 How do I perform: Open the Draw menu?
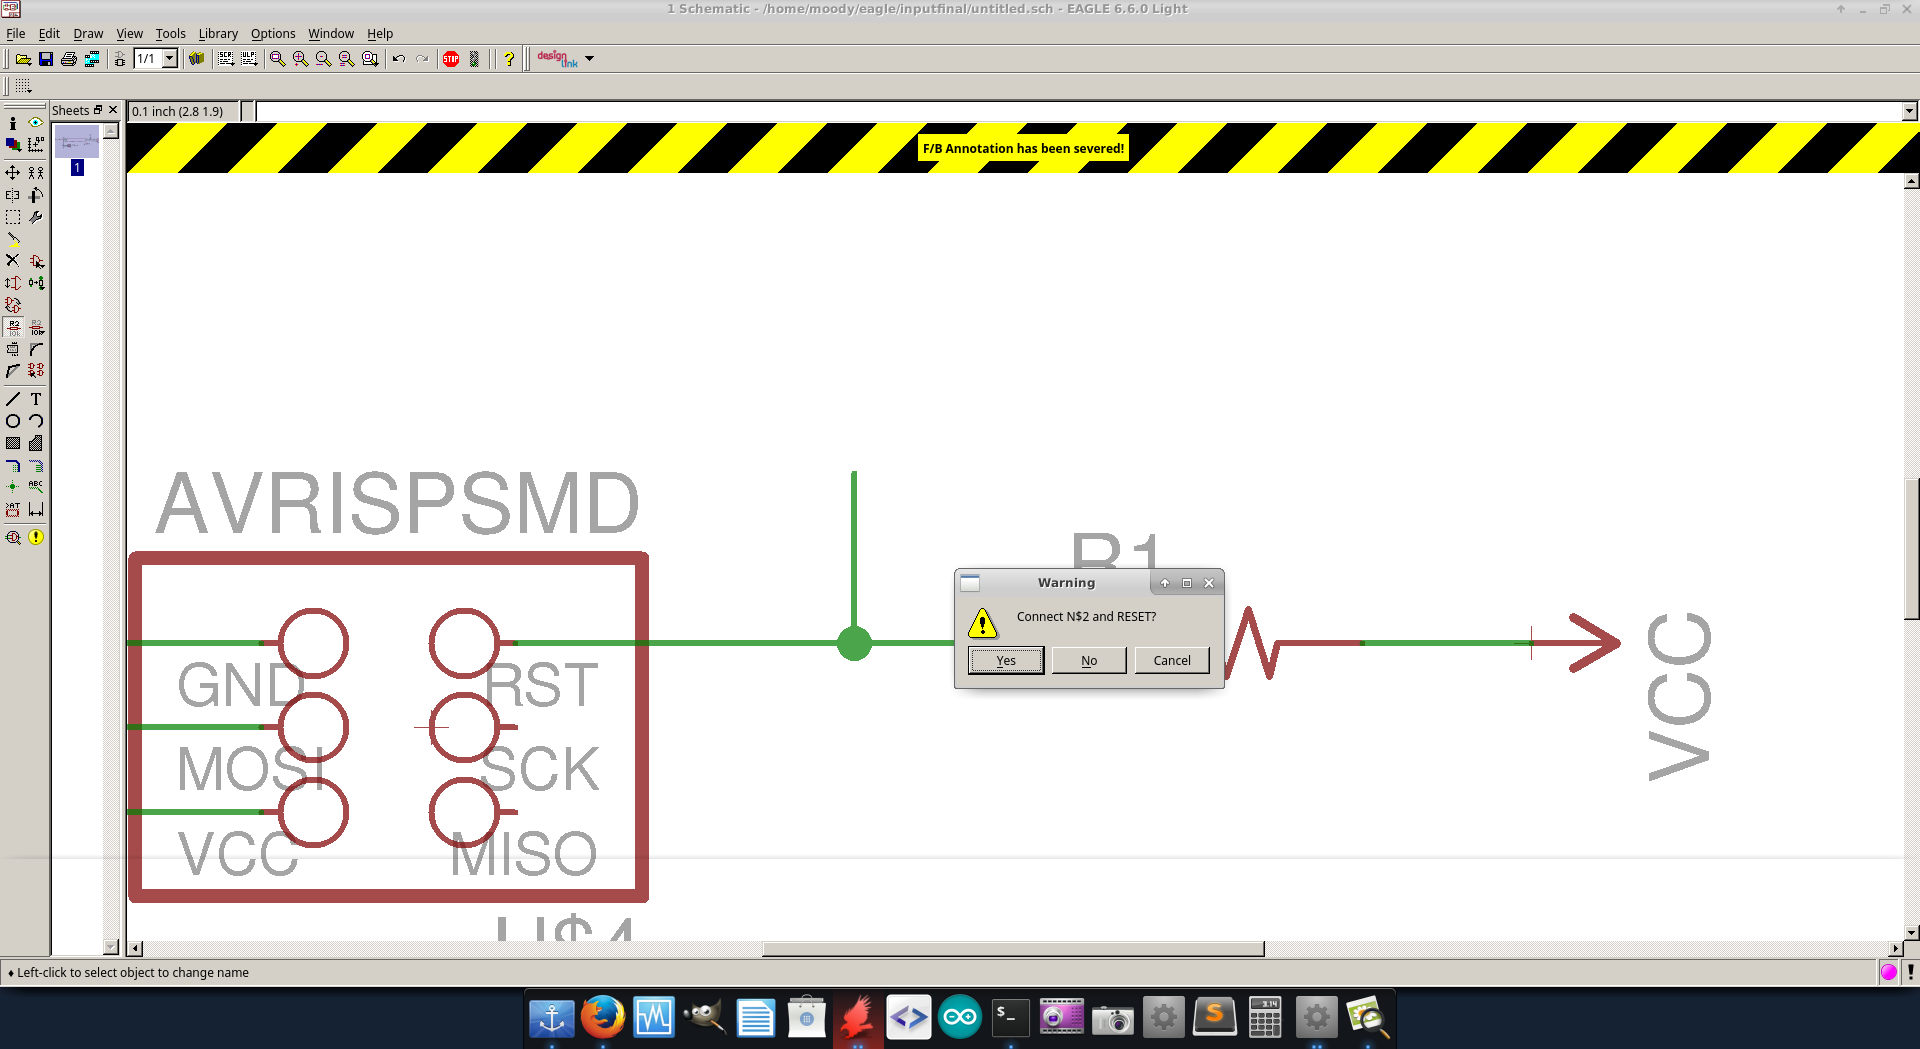(x=88, y=33)
